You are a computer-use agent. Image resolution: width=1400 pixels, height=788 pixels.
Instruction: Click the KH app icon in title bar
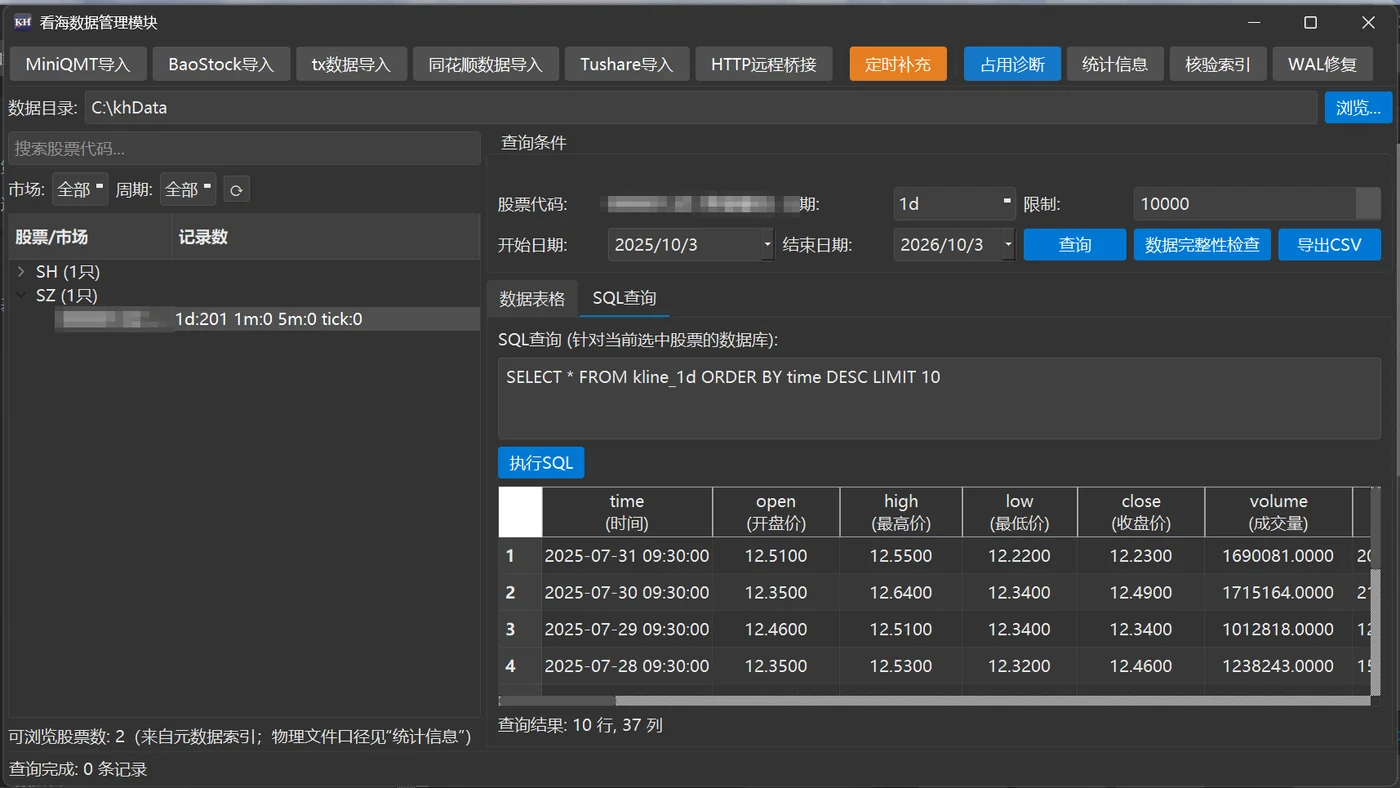22,22
